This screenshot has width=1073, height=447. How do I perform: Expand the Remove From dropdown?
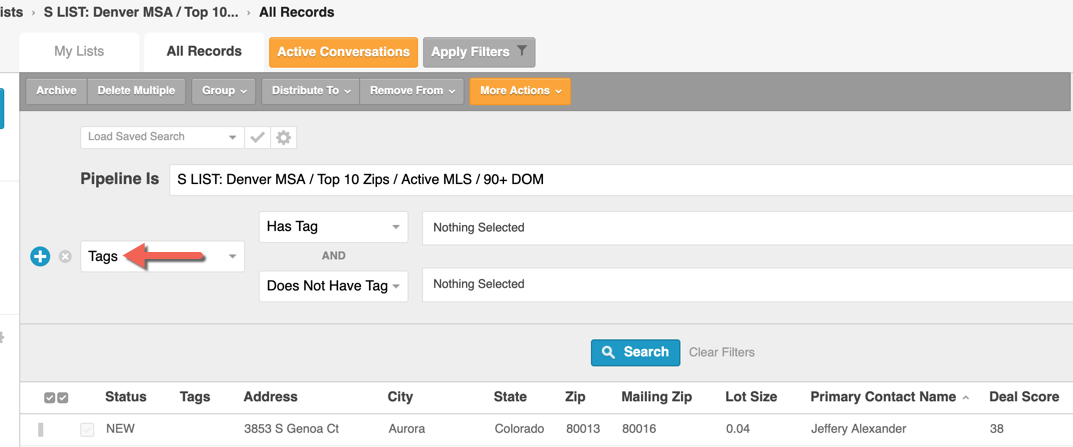tap(412, 90)
